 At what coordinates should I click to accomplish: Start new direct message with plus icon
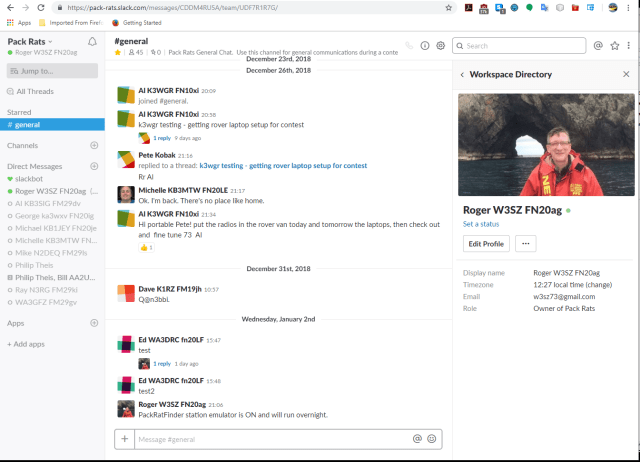[x=94, y=166]
